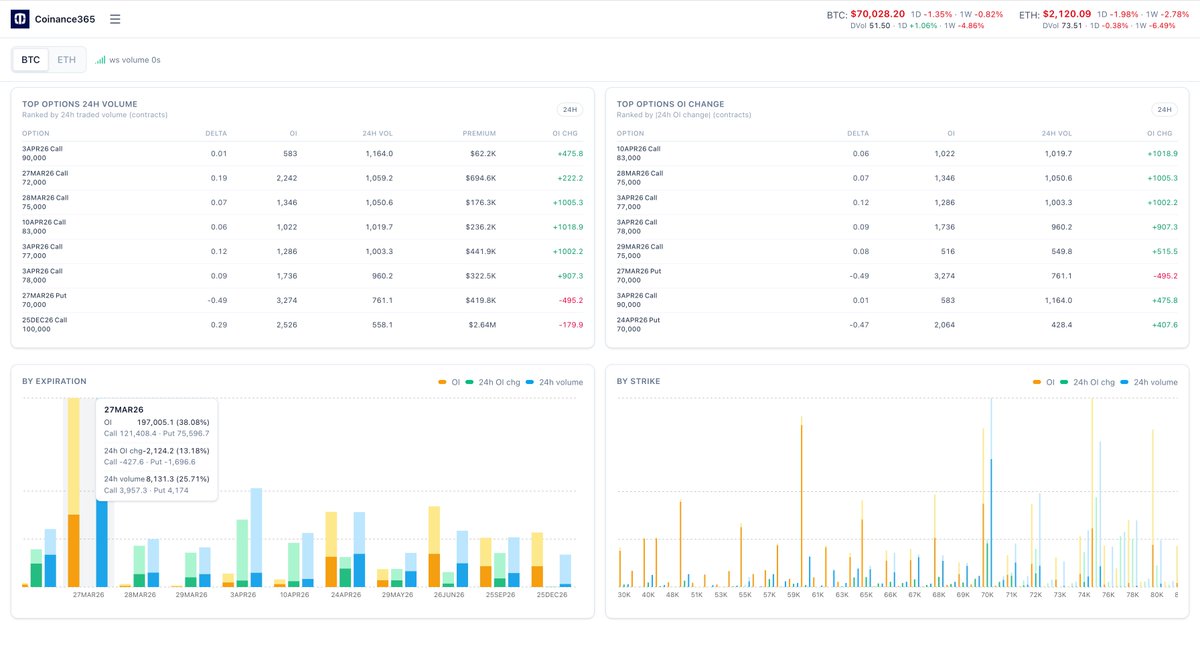This screenshot has height=646, width=1200.
Task: Toggle OI legend in By Expiration chart
Action: pyautogui.click(x=449, y=382)
